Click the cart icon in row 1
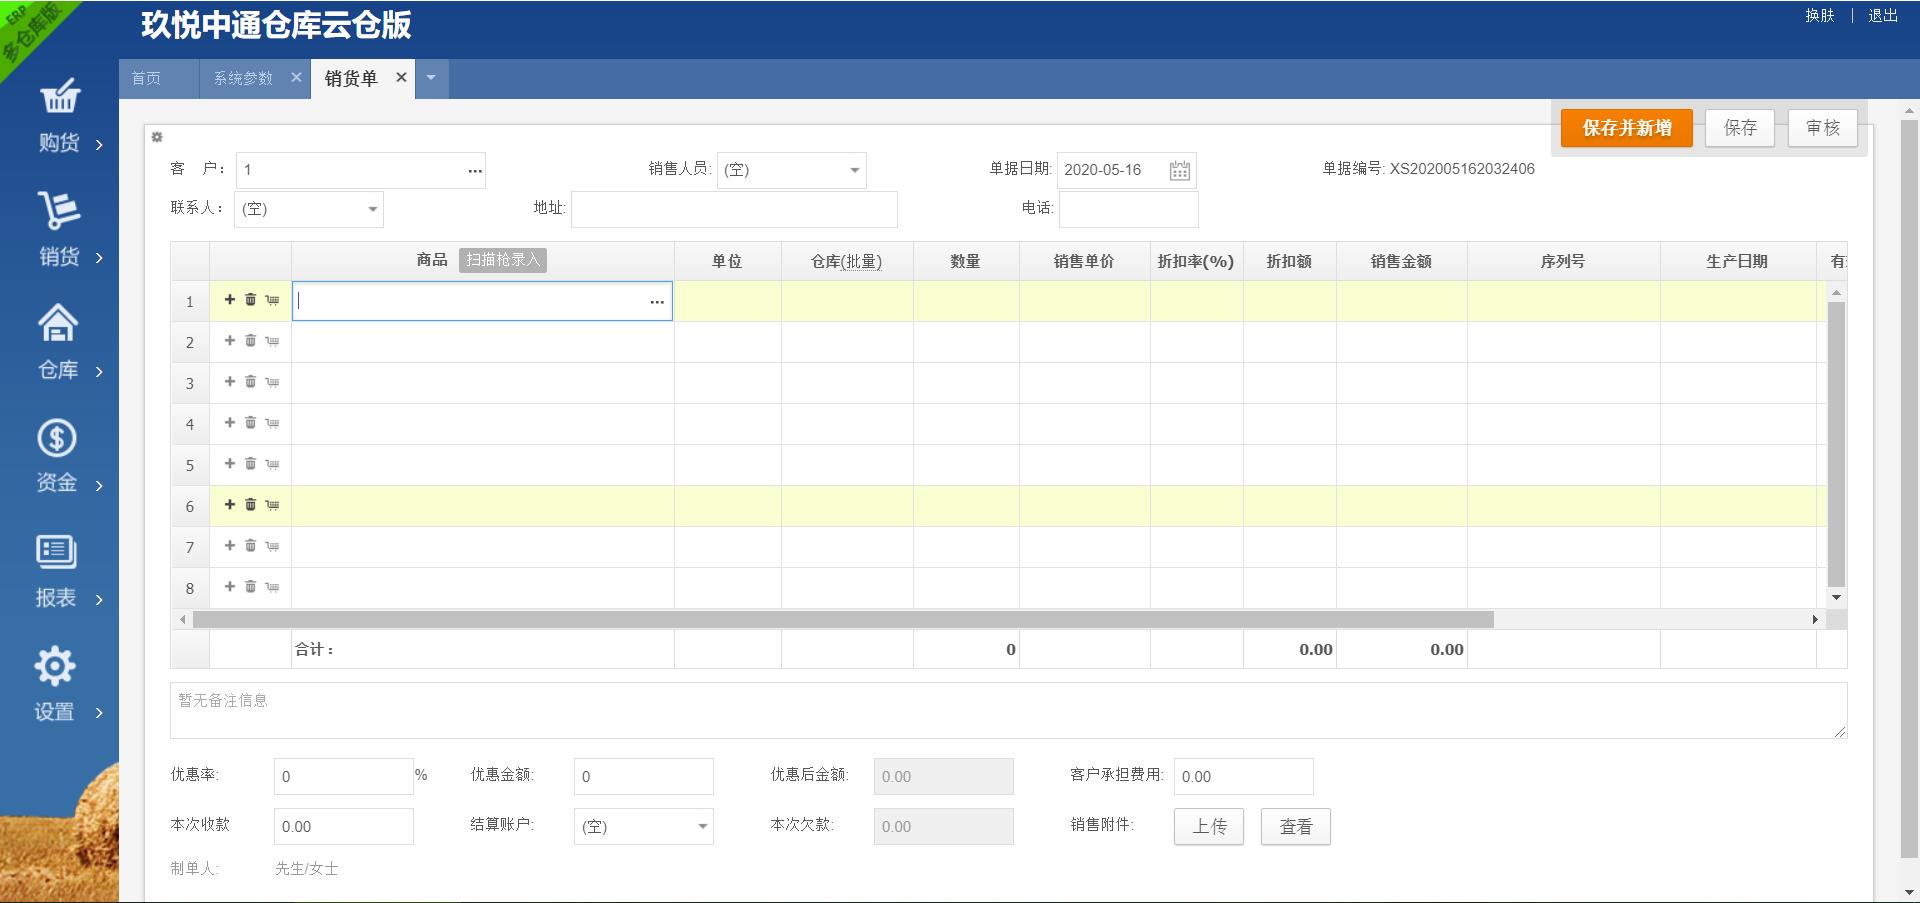This screenshot has width=1920, height=903. (272, 300)
